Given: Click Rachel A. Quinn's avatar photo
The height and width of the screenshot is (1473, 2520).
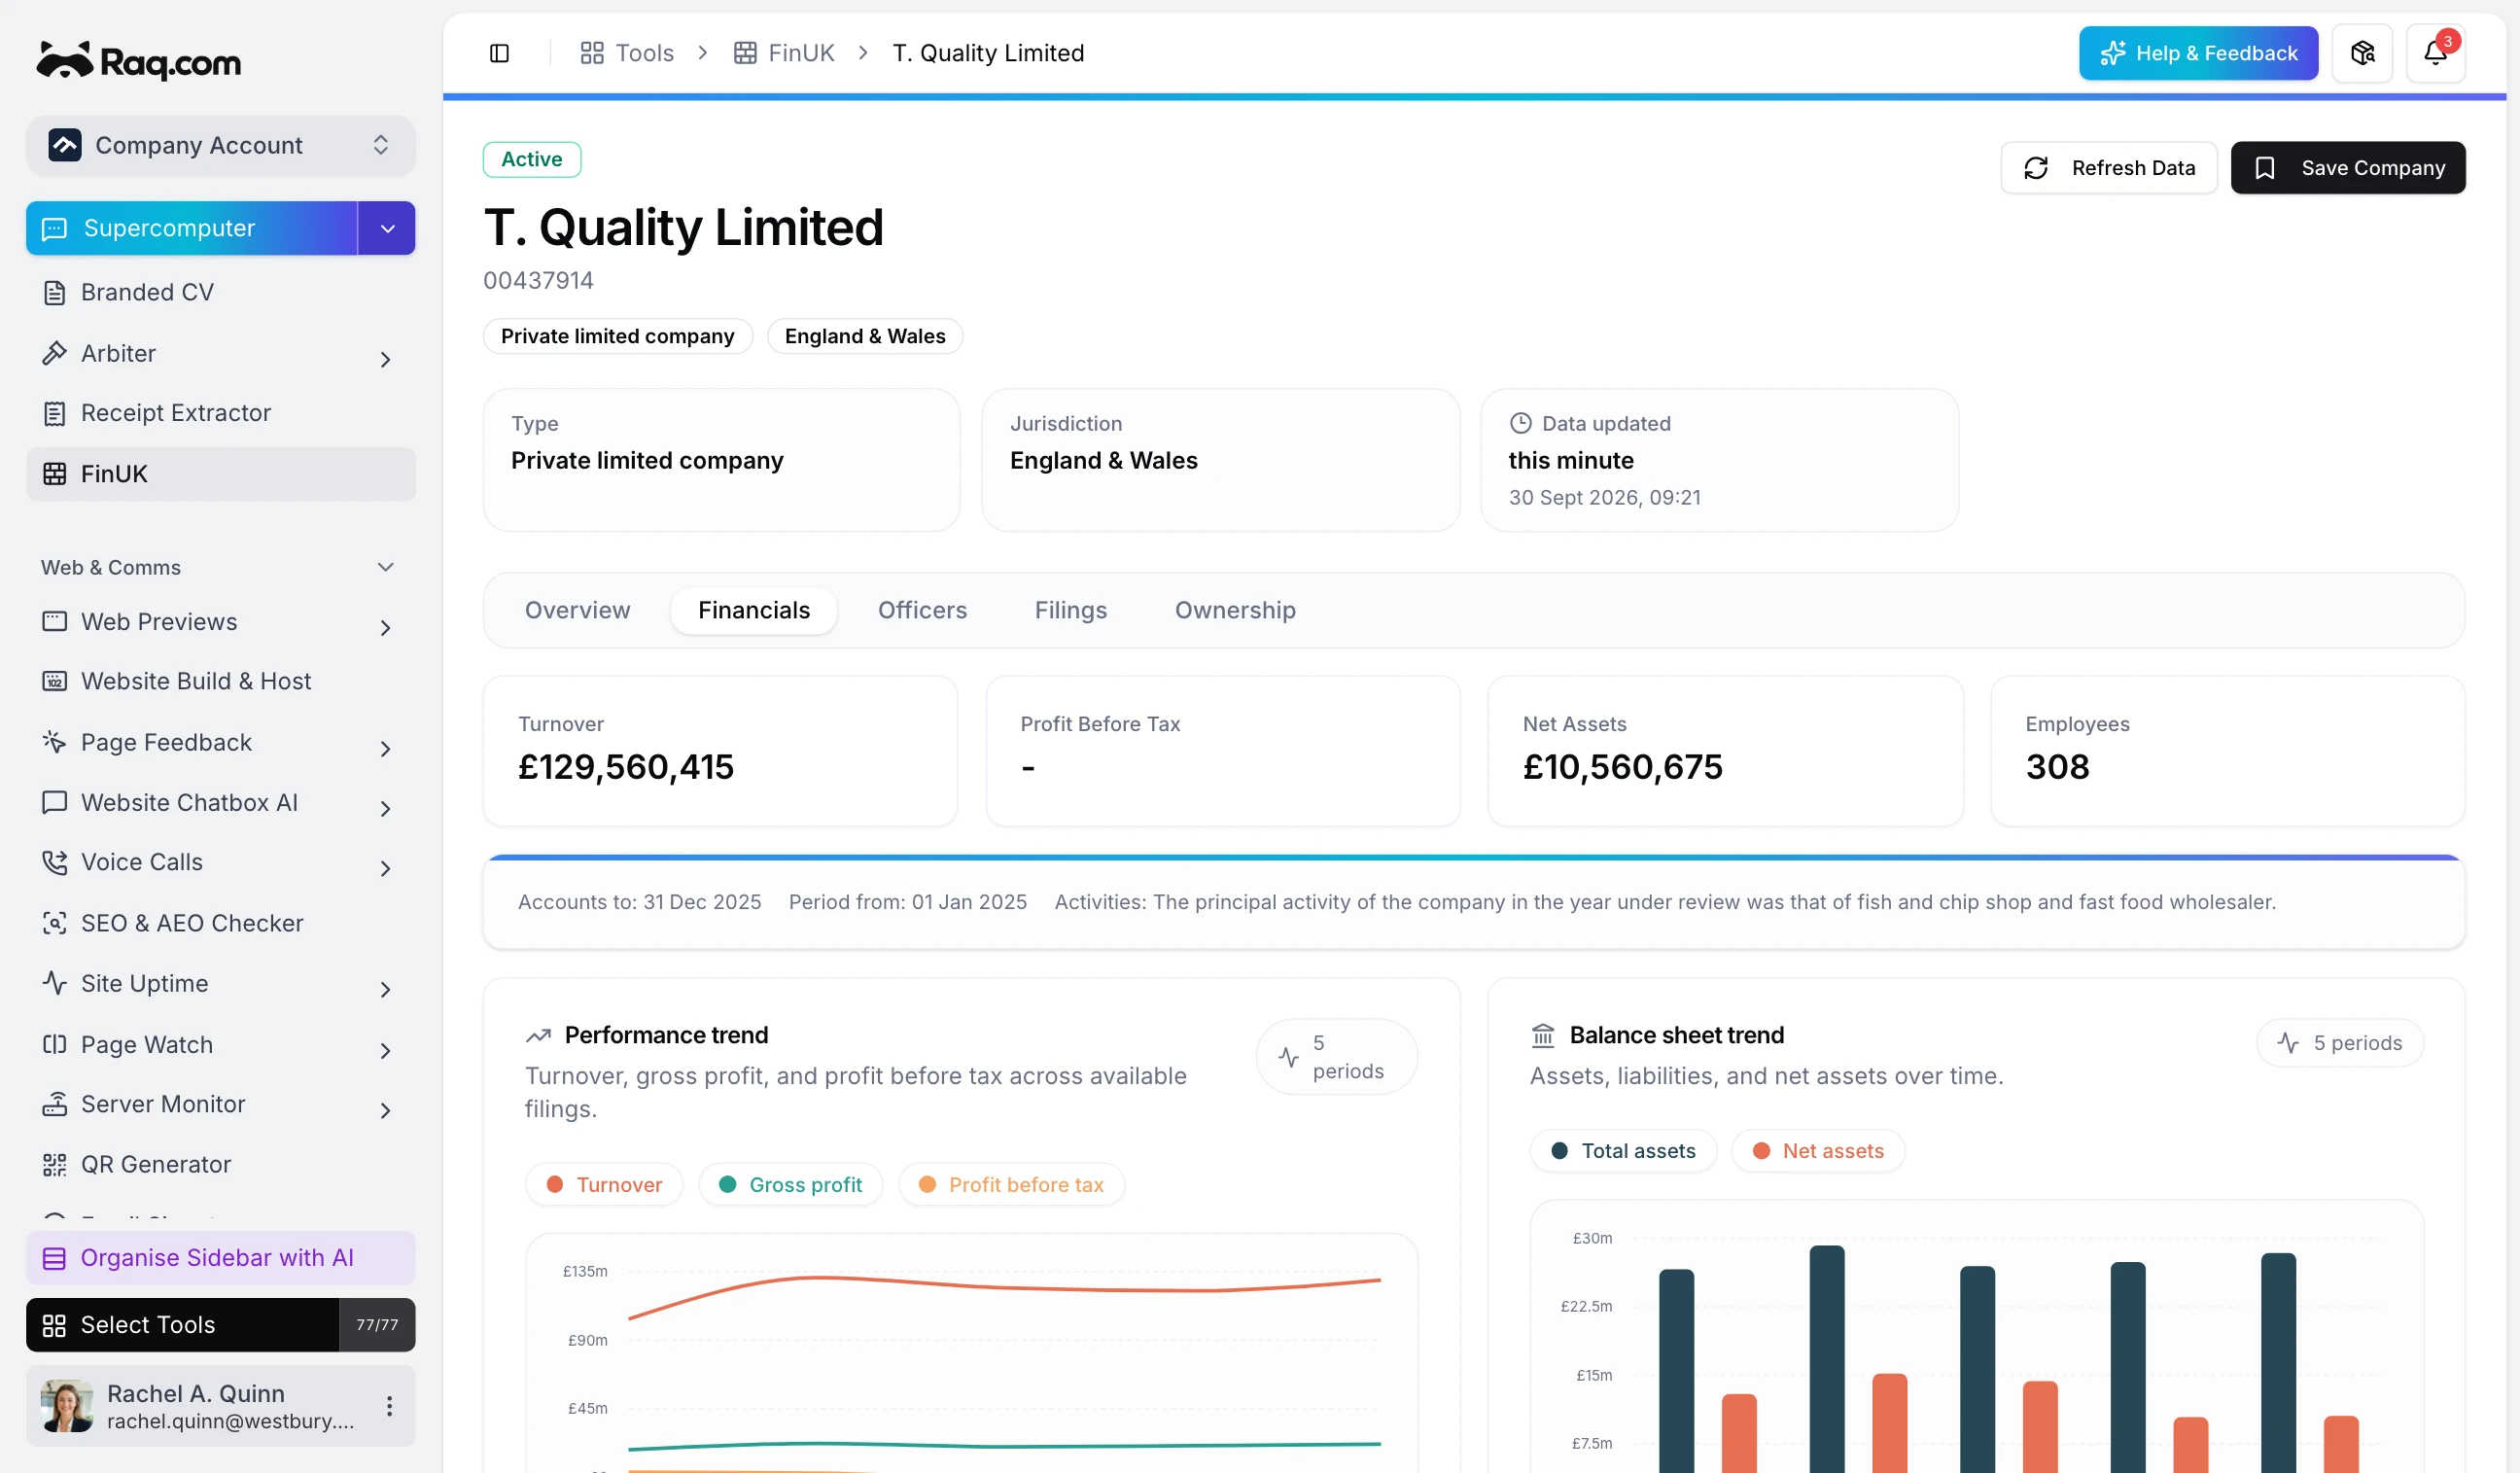Looking at the screenshot, I should tap(67, 1406).
